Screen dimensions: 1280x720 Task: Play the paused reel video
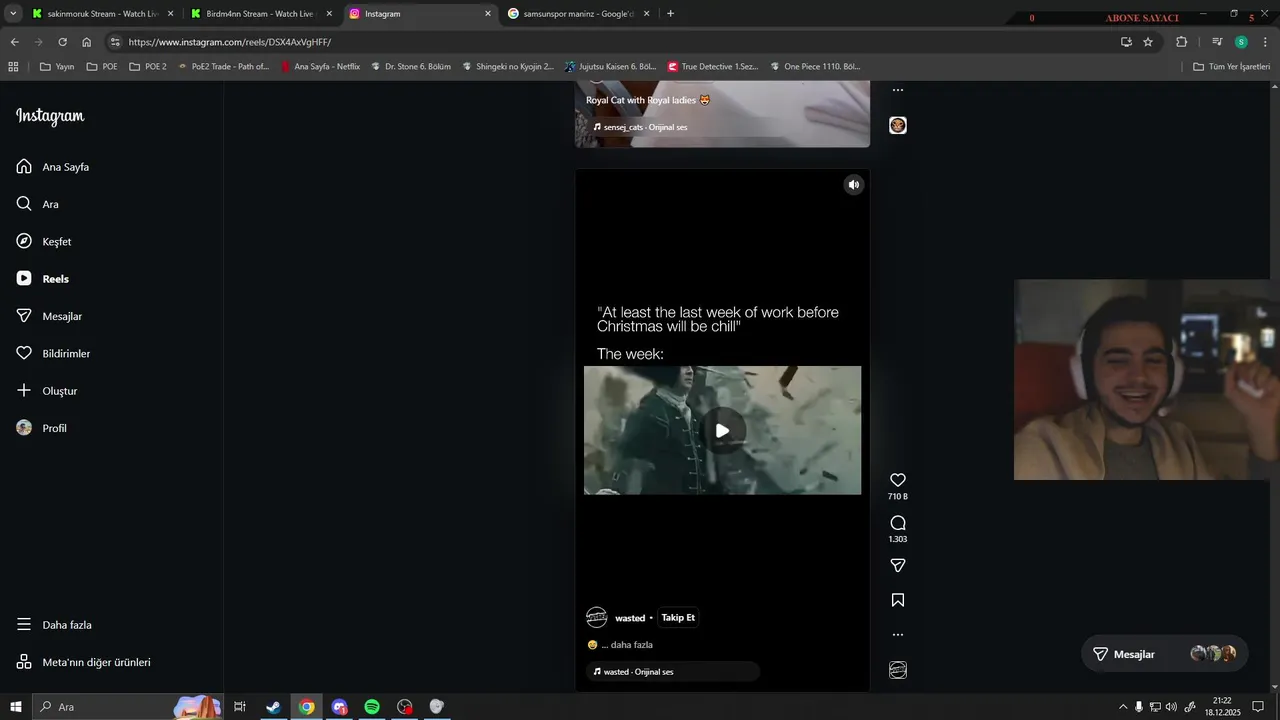point(722,431)
